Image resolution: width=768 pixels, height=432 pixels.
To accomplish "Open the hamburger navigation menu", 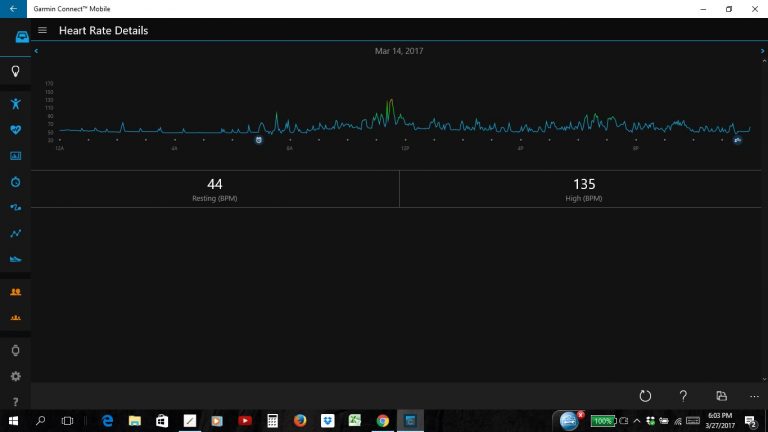I will (x=42, y=31).
